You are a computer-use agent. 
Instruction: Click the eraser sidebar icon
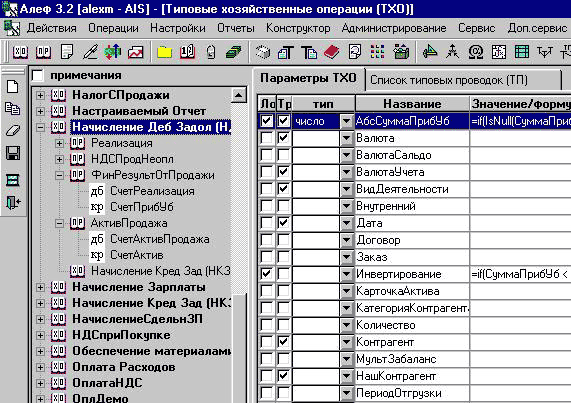point(13,131)
